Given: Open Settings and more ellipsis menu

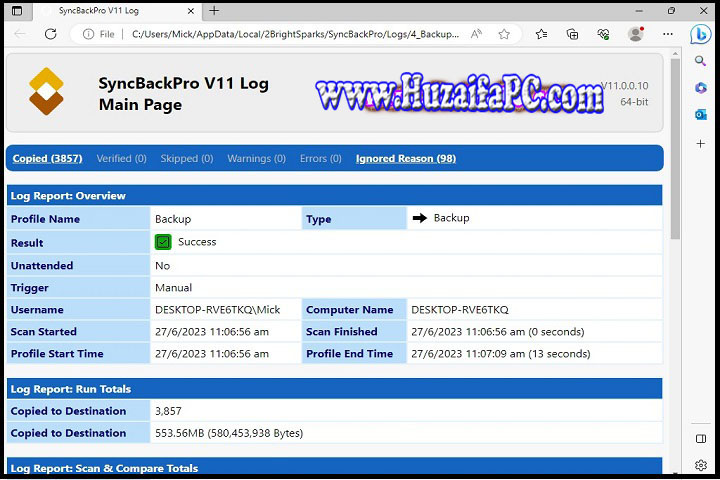Looking at the screenshot, I should 668,34.
